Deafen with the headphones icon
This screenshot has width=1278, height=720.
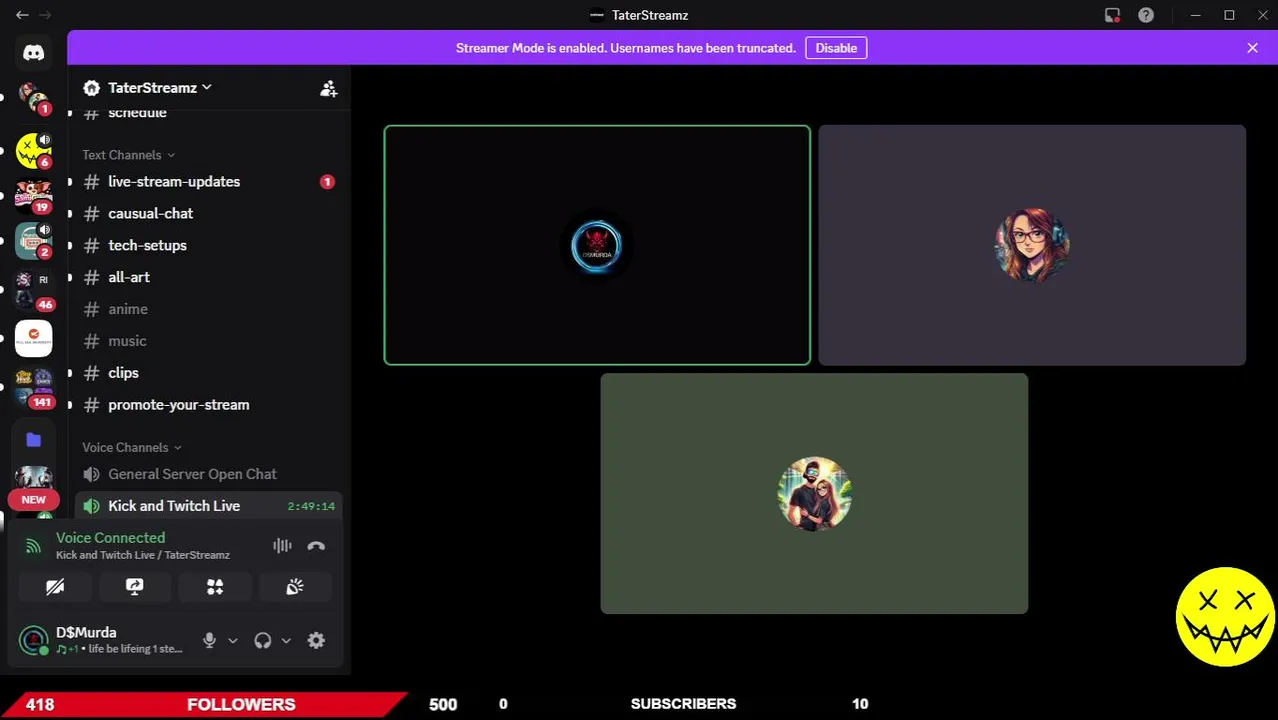263,640
